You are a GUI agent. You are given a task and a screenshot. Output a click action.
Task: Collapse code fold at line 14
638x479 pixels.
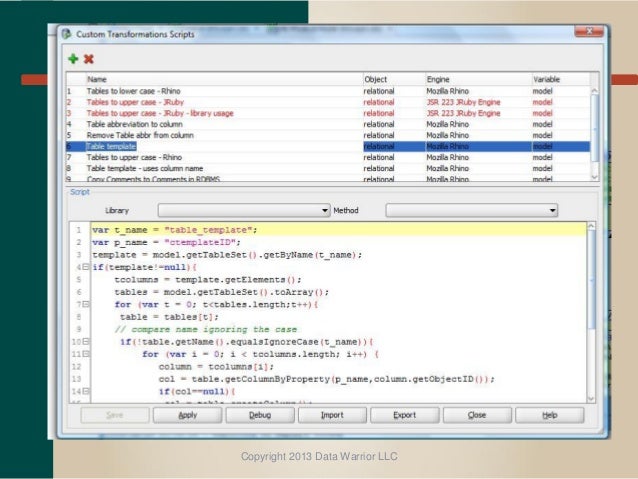coord(85,391)
